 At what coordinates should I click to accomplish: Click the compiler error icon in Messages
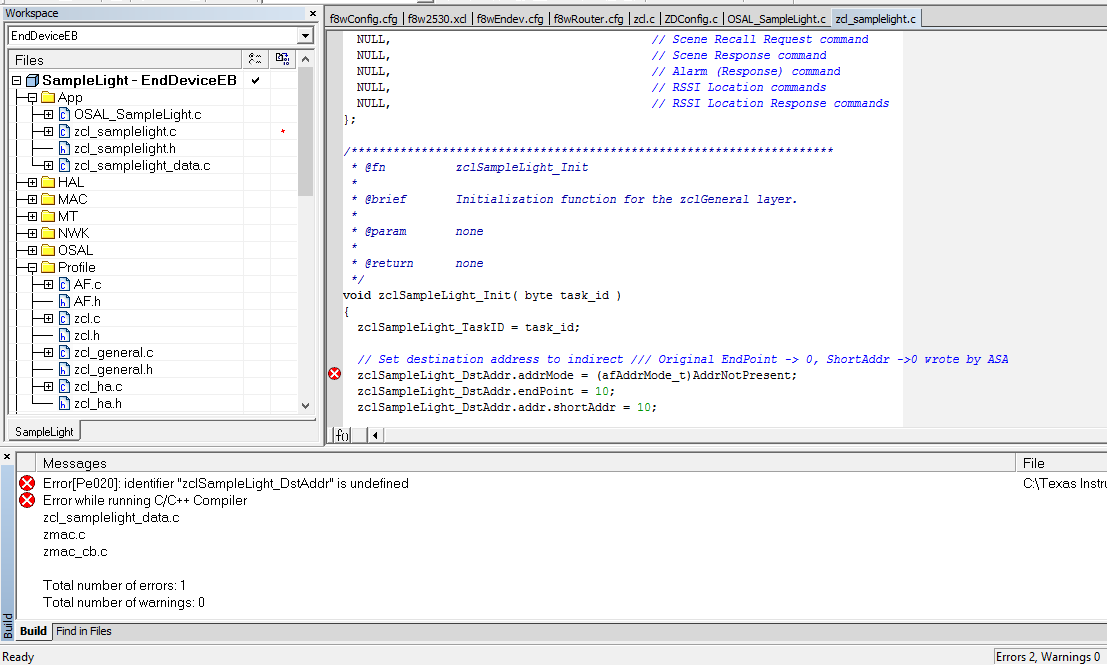click(27, 500)
